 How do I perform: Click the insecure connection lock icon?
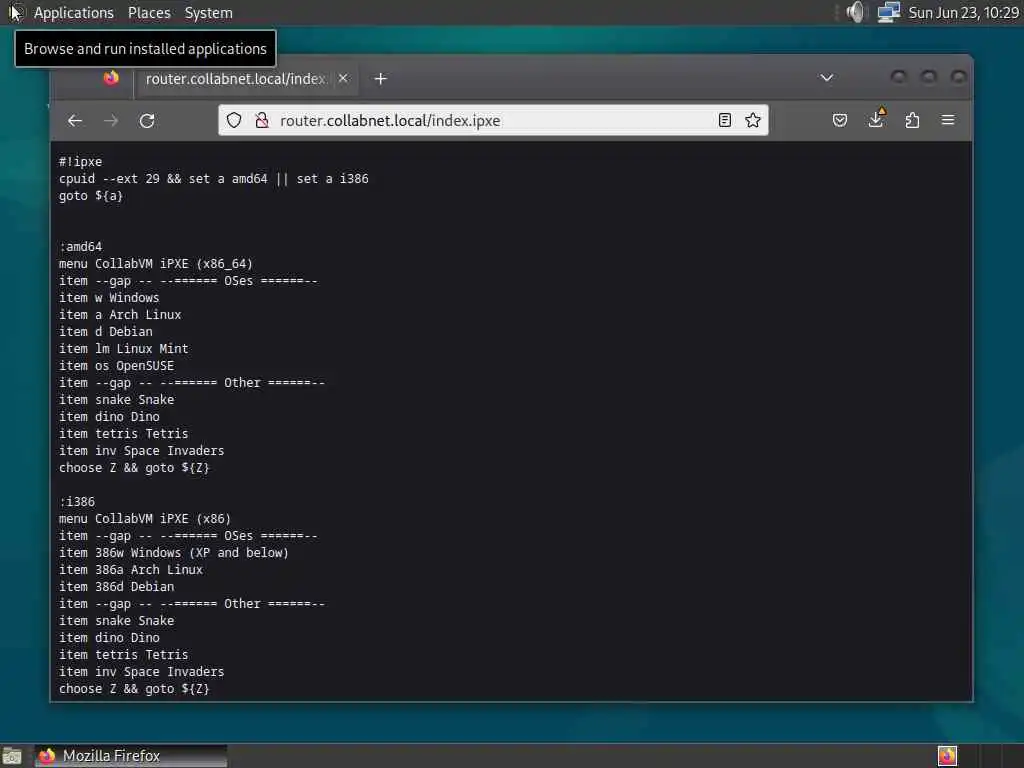(262, 120)
